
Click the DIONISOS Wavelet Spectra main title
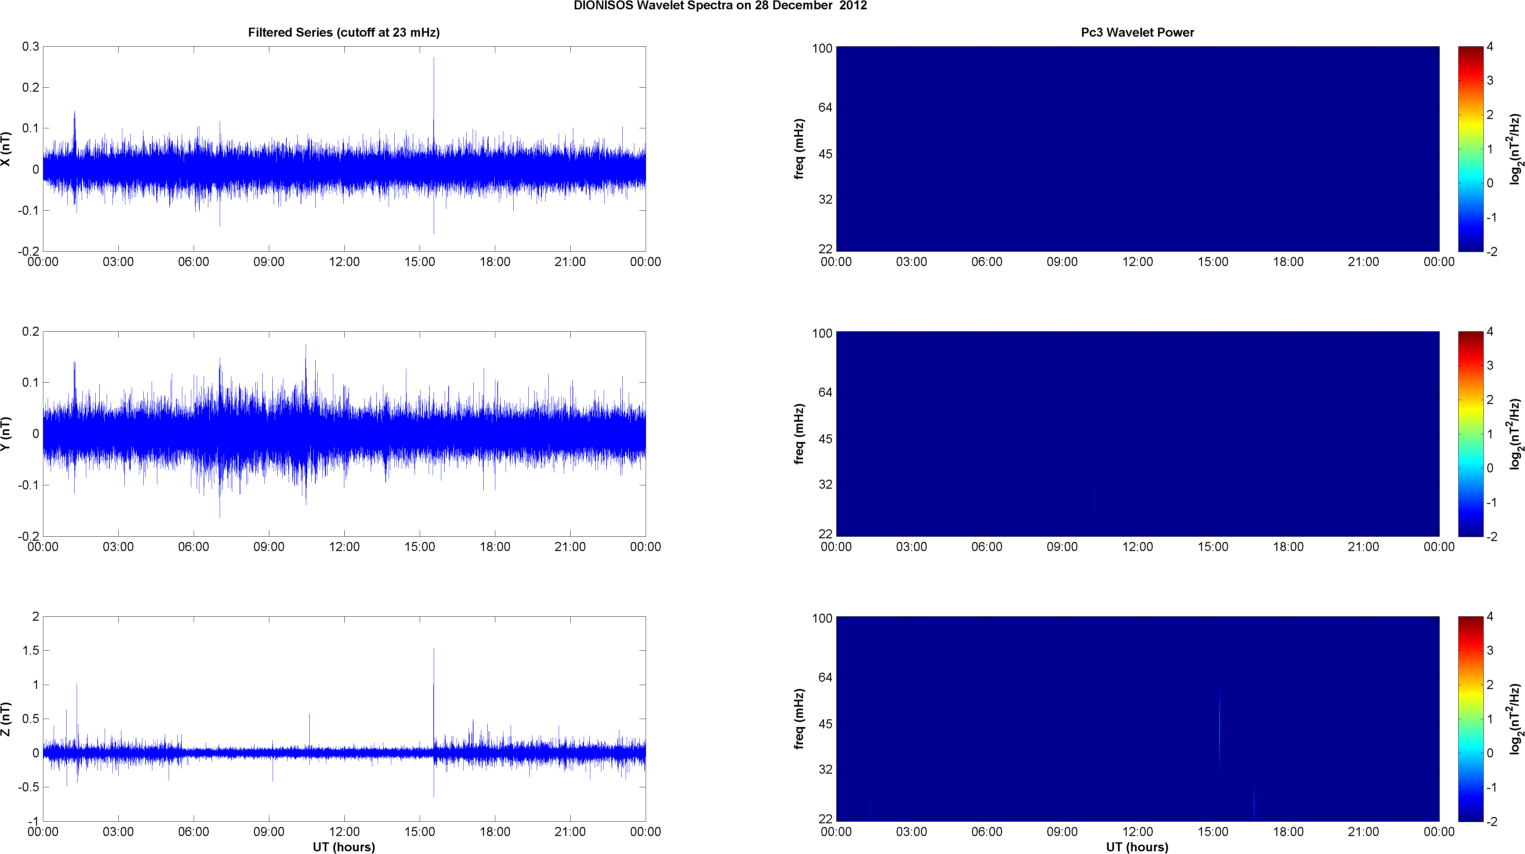point(720,6)
